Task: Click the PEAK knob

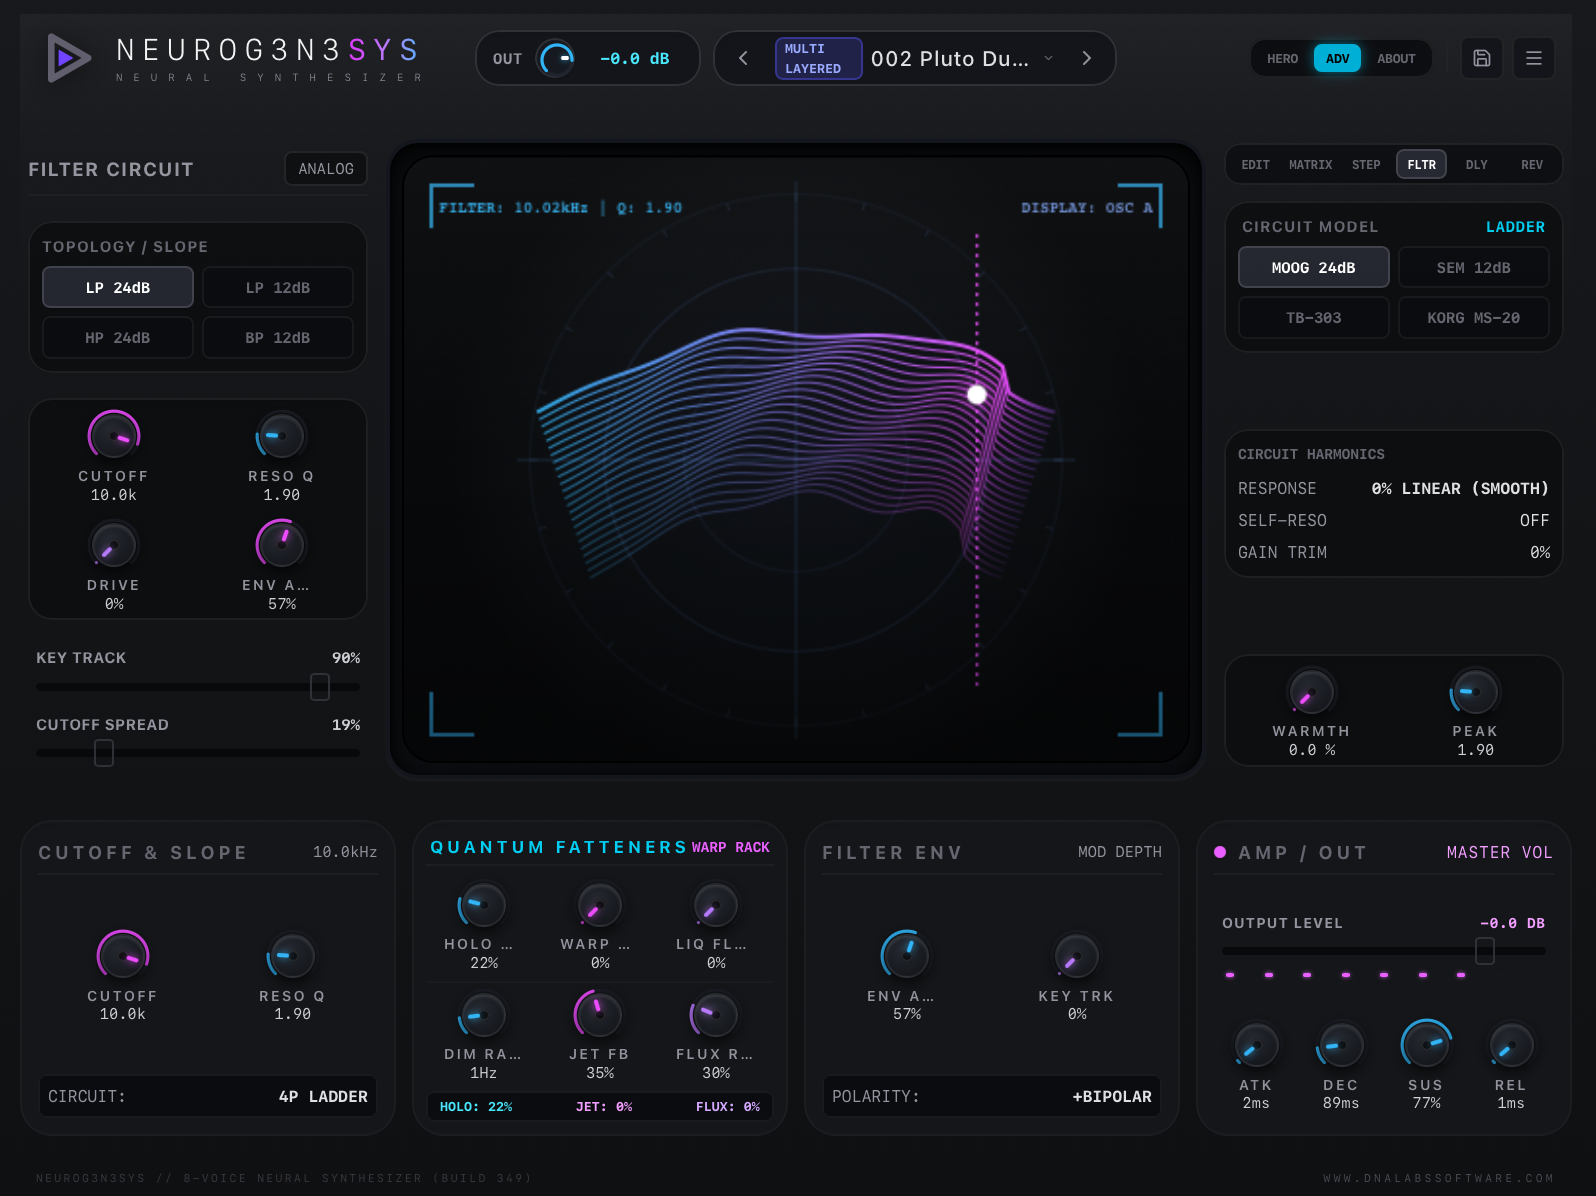Action: pyautogui.click(x=1475, y=691)
